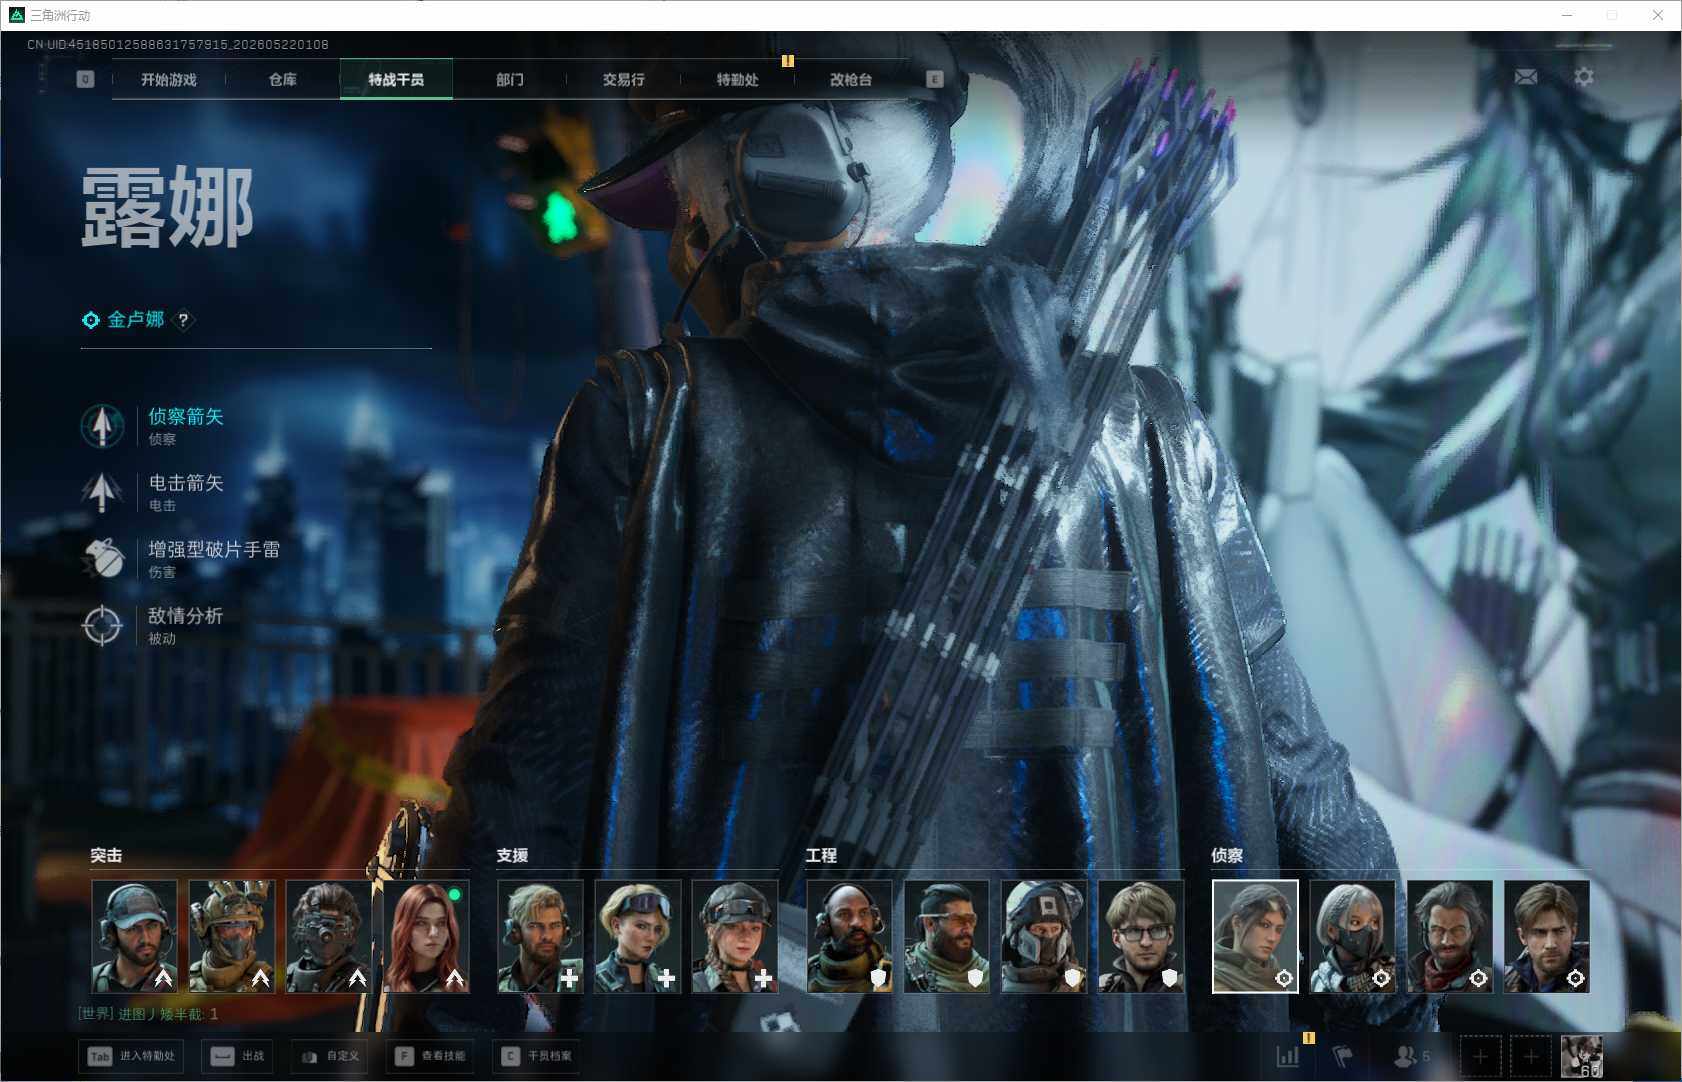Open the 自定义 customize button
1682x1082 pixels.
tap(330, 1056)
